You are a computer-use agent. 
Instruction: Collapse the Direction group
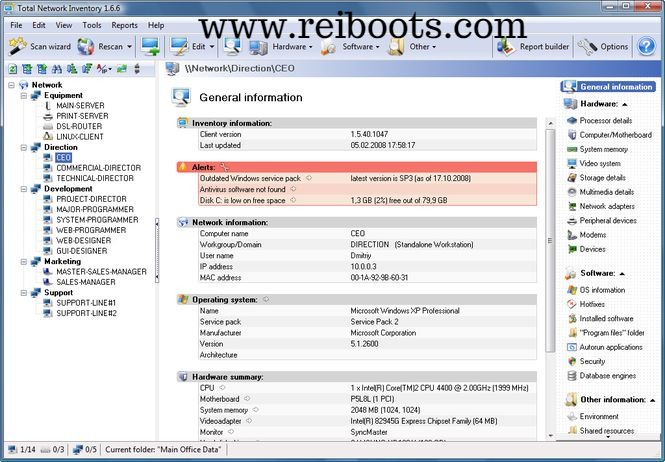(24, 148)
